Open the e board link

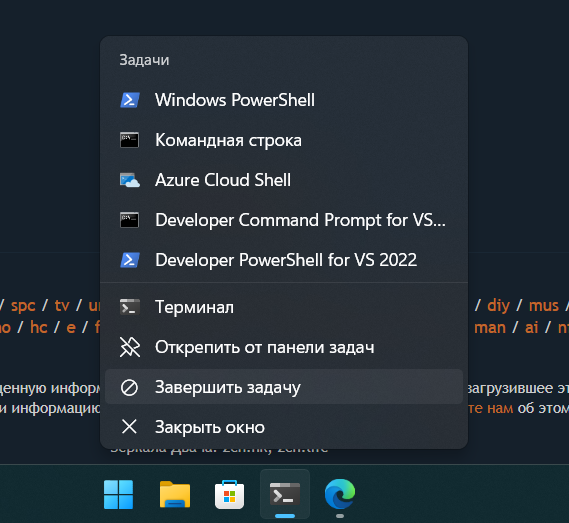(x=71, y=328)
